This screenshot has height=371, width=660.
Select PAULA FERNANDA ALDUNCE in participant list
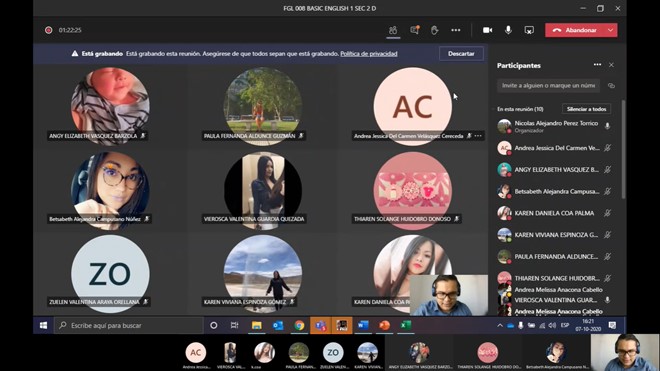click(554, 256)
